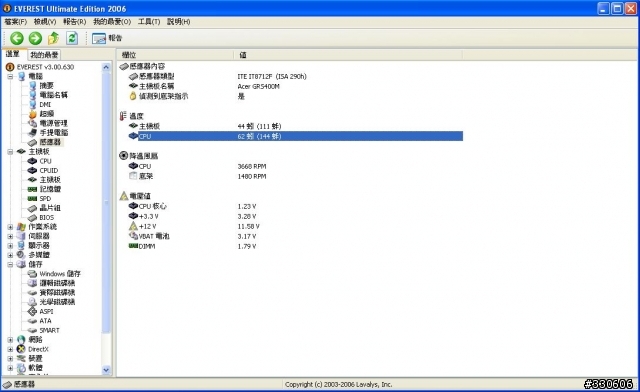640x392 pixels.
Task: Select the 邏輯磁碟機 logical drives icon
Action: [32, 283]
